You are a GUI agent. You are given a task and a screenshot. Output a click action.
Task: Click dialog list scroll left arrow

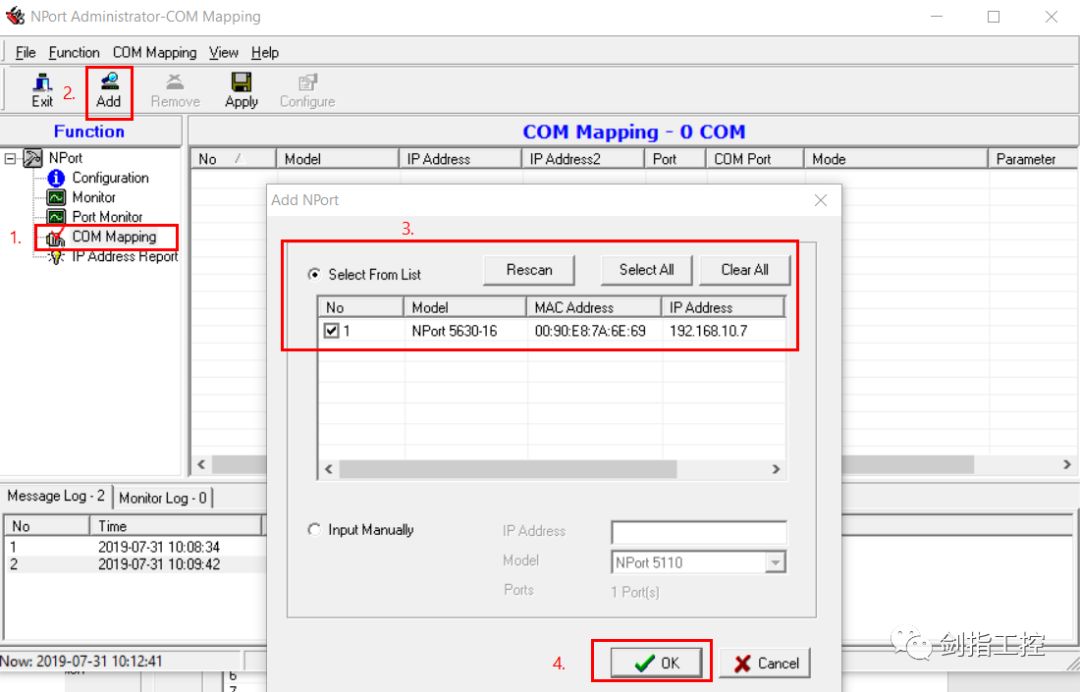(329, 469)
